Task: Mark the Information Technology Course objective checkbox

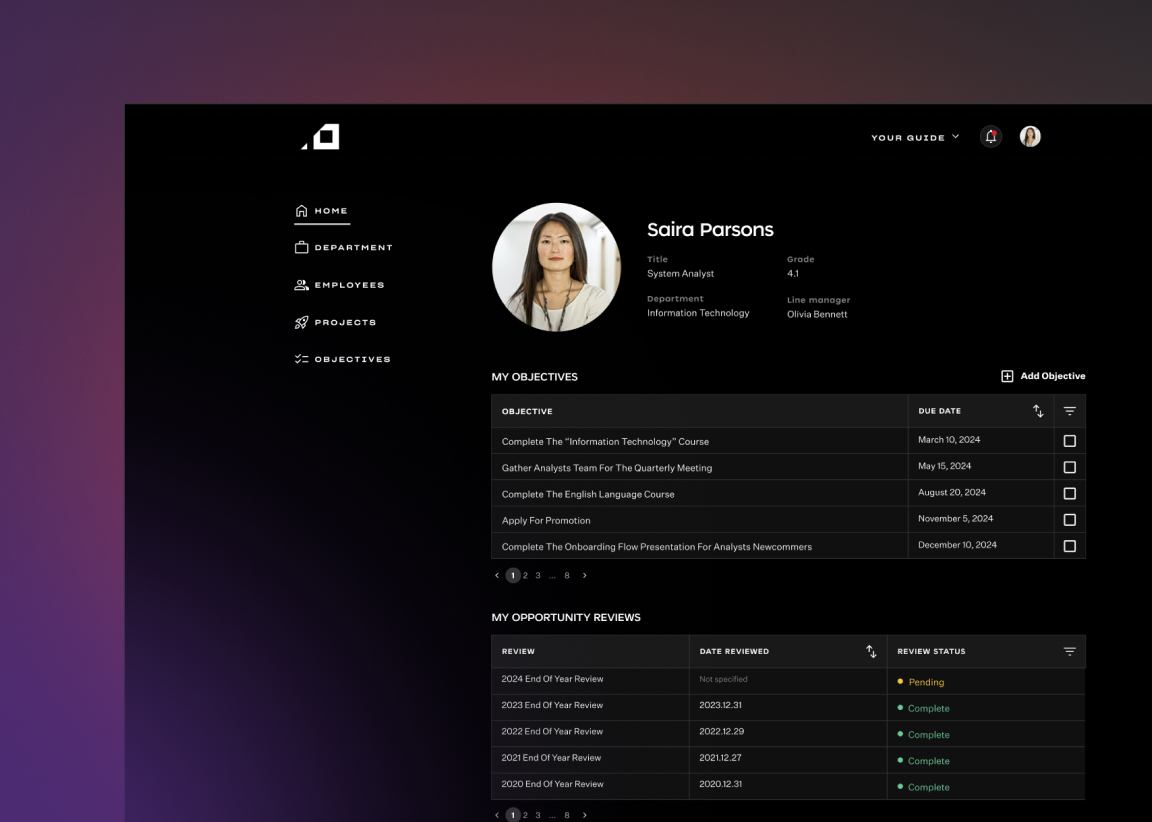Action: pos(1069,441)
